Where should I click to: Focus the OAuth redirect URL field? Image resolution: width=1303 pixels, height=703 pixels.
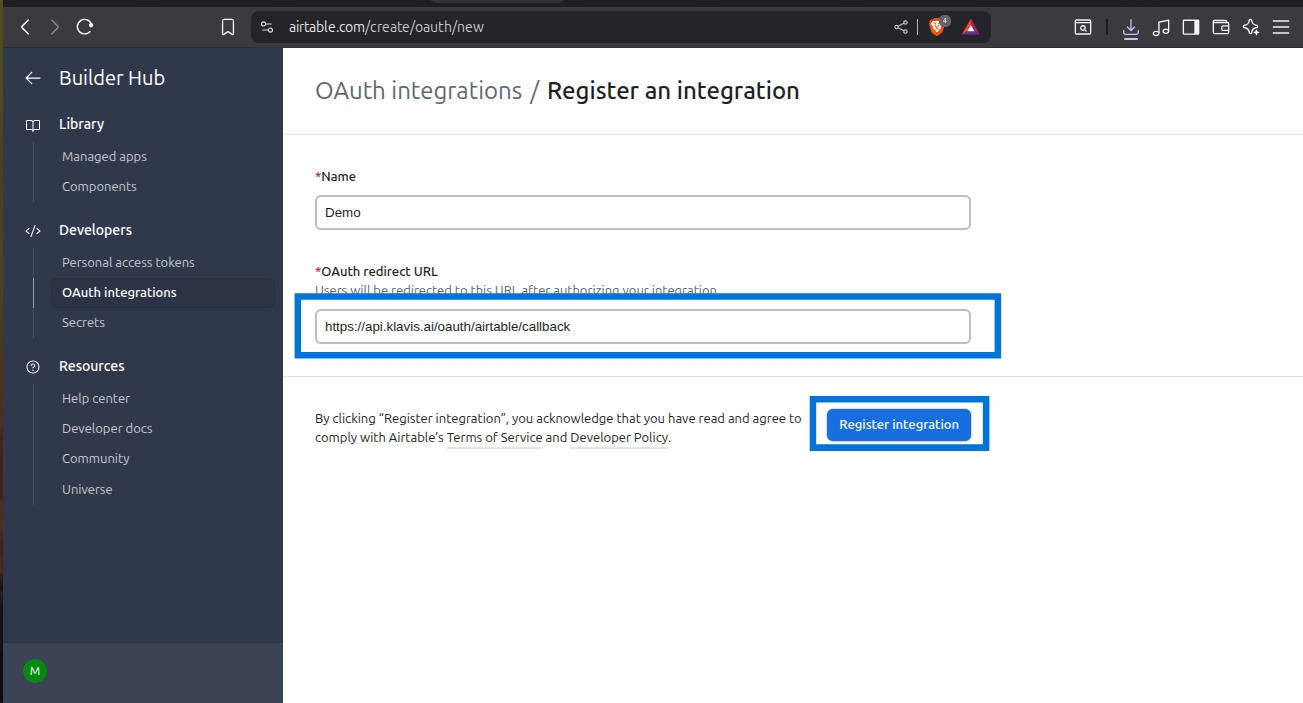[x=642, y=326]
